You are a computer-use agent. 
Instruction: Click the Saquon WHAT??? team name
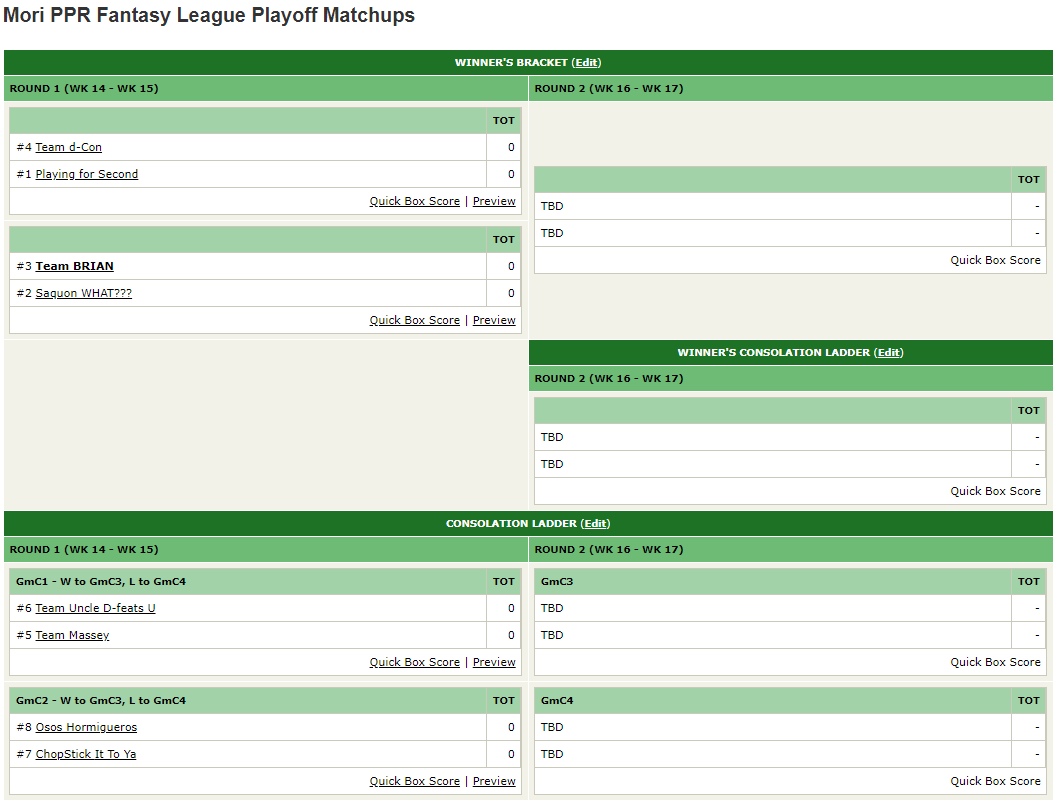83,294
